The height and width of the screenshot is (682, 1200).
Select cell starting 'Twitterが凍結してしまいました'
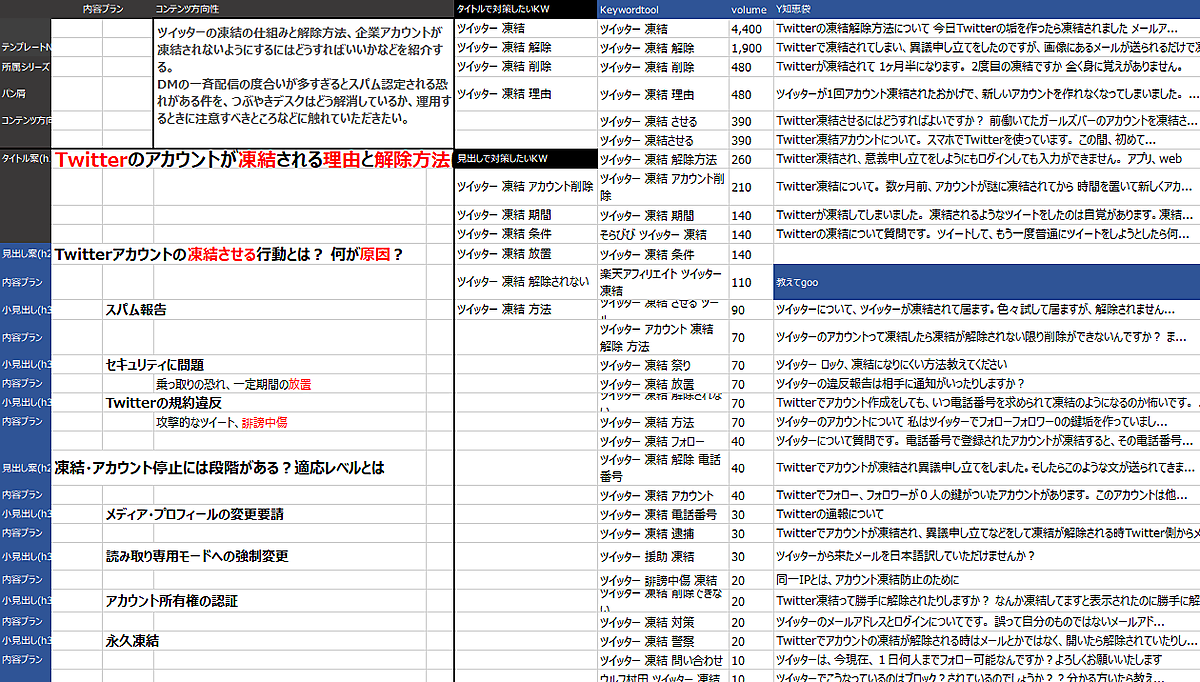pos(986,215)
